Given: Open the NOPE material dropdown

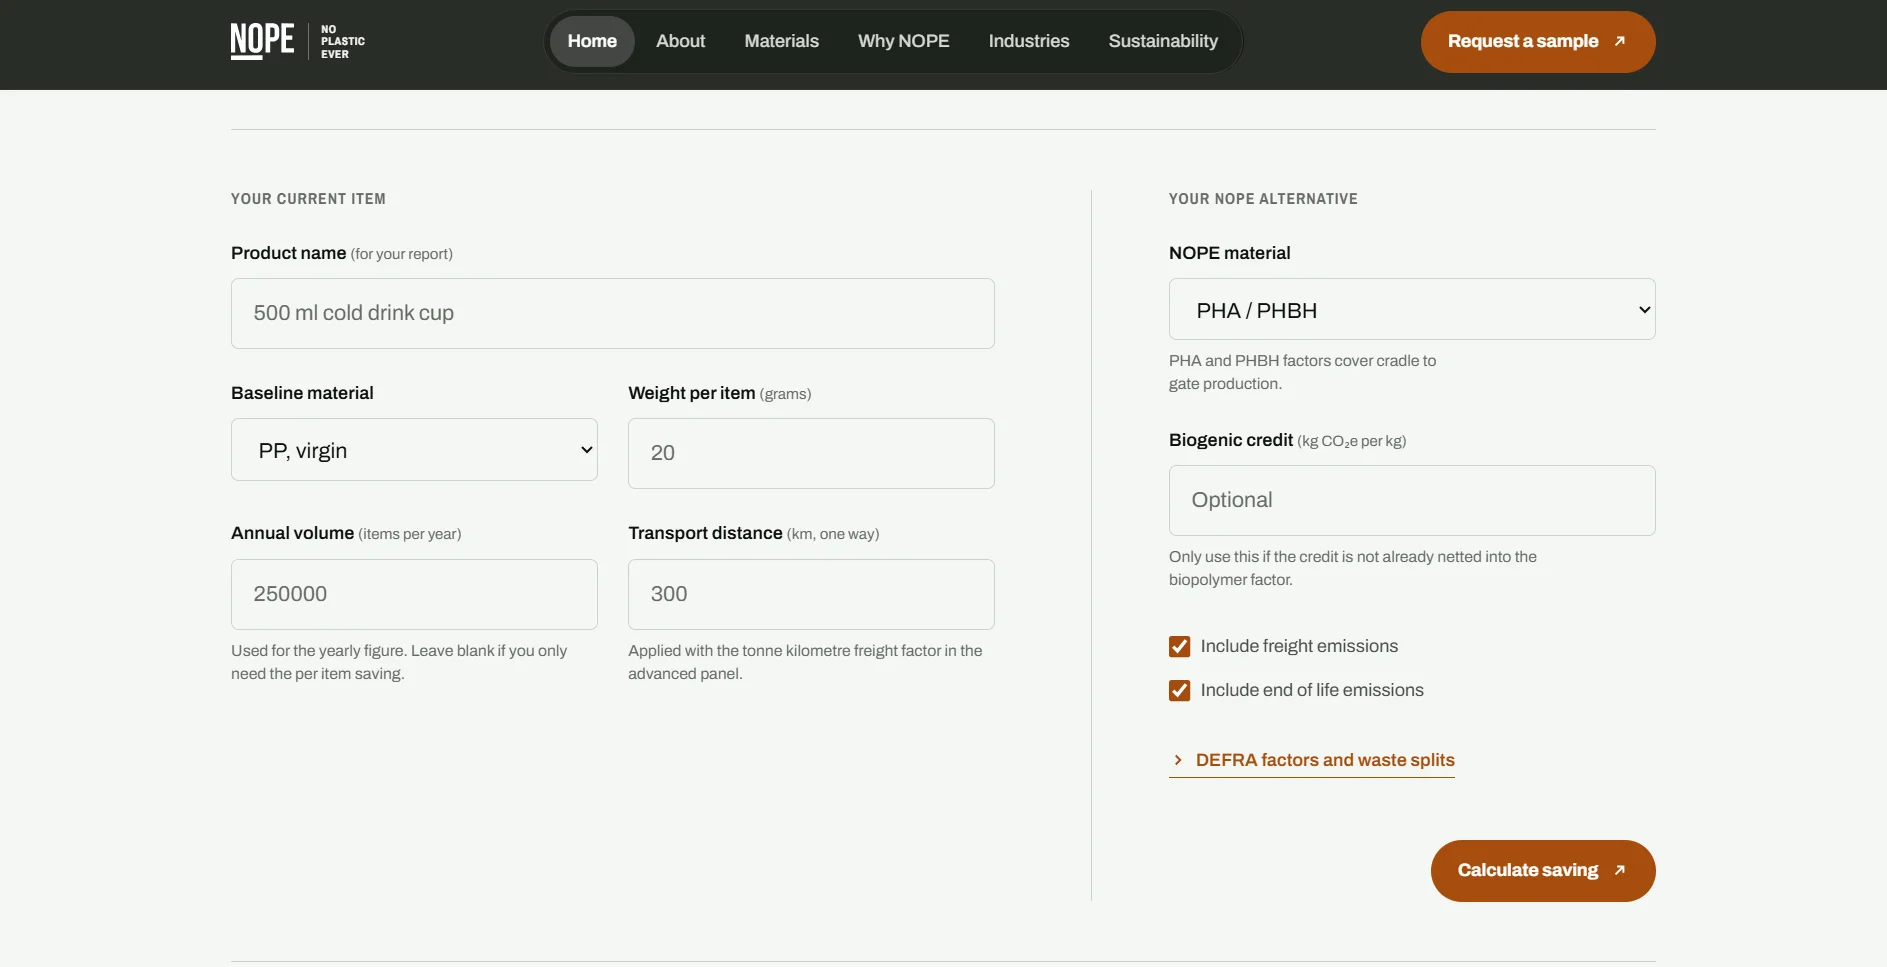Looking at the screenshot, I should click(x=1412, y=309).
